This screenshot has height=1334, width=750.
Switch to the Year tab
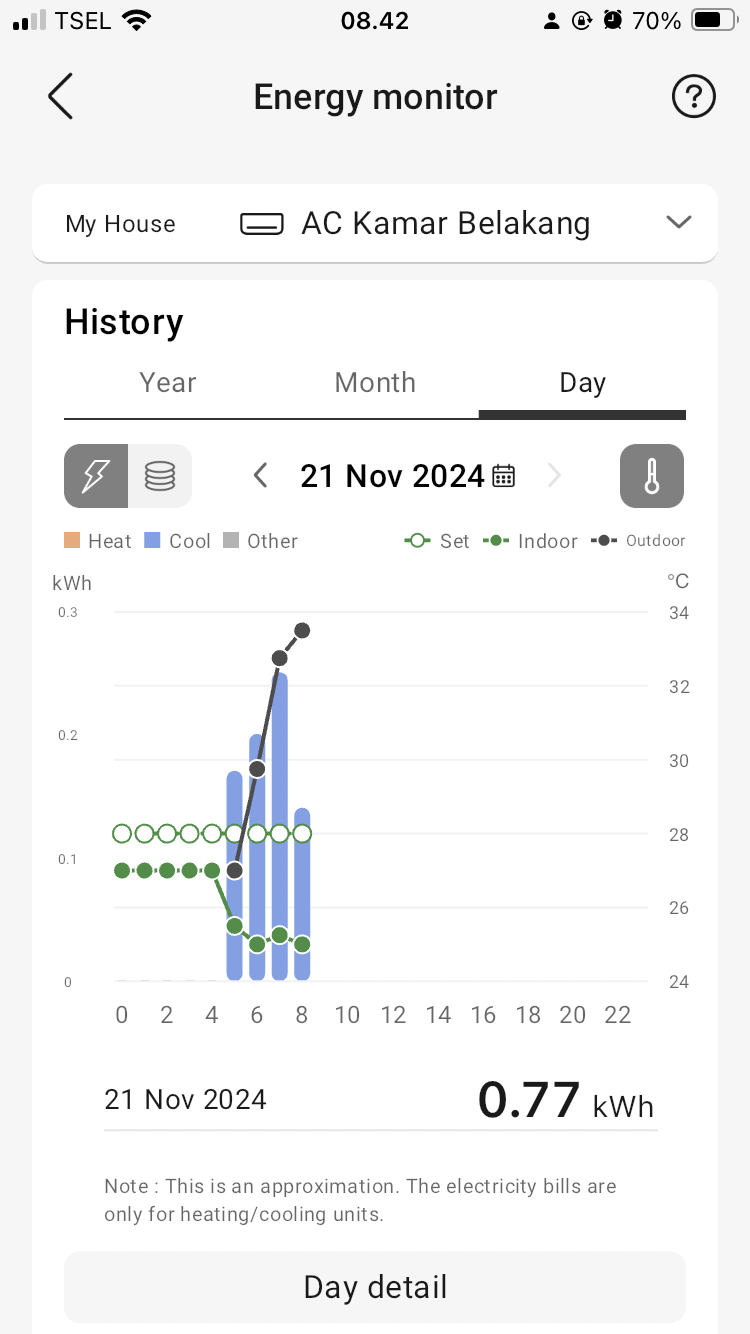[168, 383]
